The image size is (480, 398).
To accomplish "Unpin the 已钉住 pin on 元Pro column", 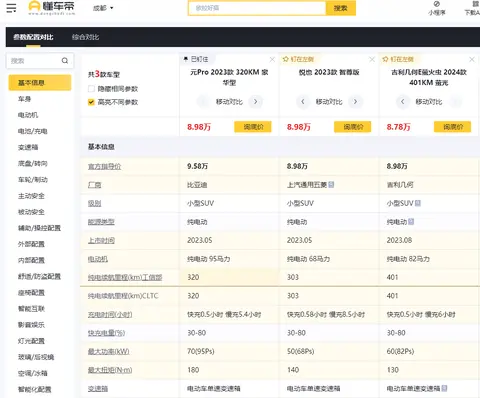I will click(x=196, y=59).
